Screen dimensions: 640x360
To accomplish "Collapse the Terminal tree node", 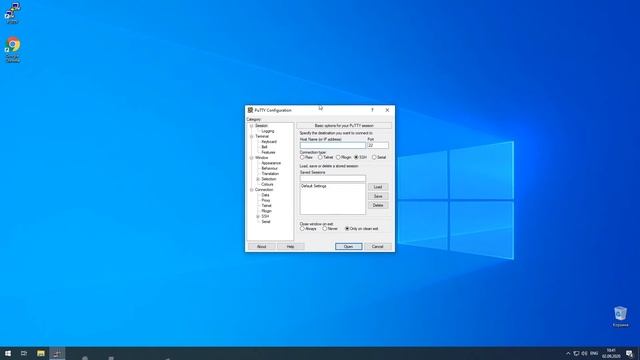I will (x=251, y=136).
